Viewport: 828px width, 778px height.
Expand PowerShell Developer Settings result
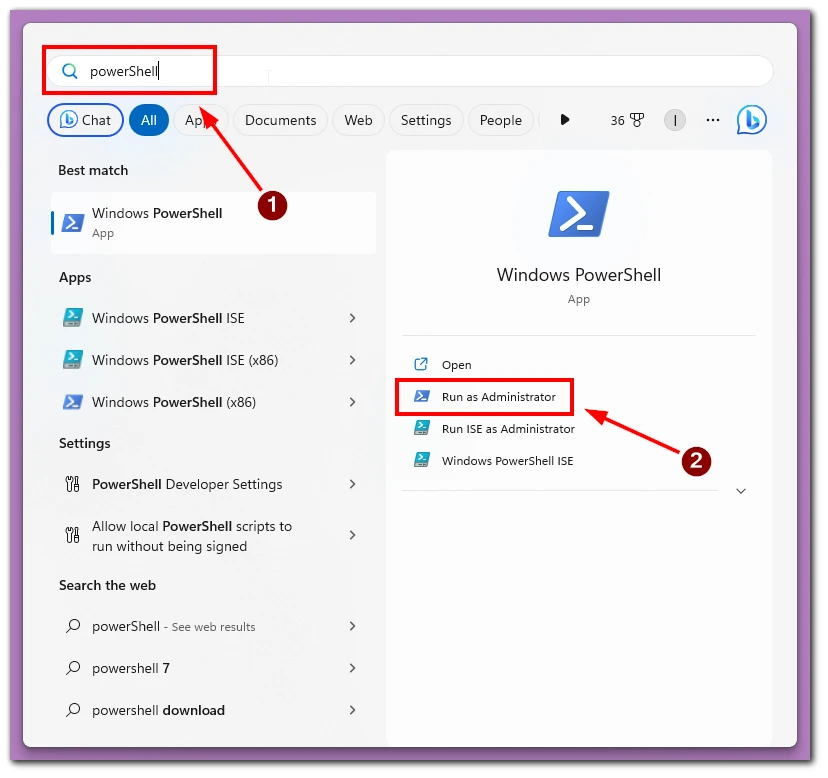(x=352, y=484)
